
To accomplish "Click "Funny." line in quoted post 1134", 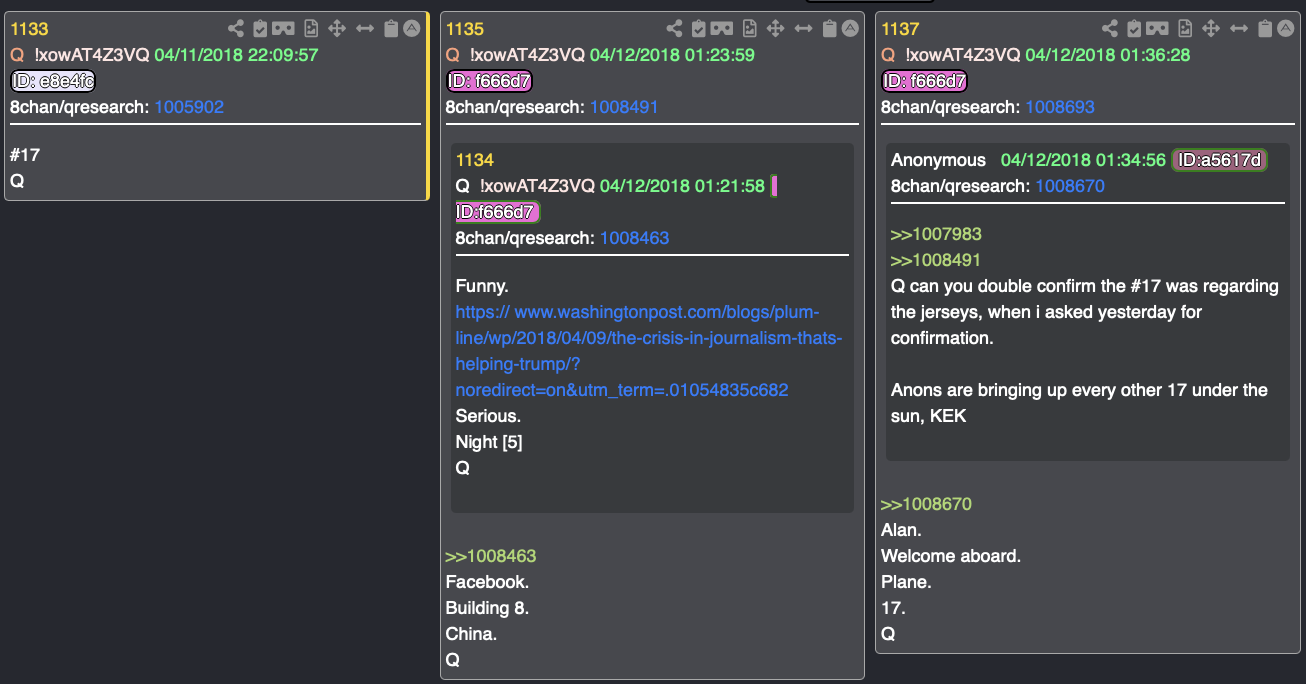I will pyautogui.click(x=483, y=286).
